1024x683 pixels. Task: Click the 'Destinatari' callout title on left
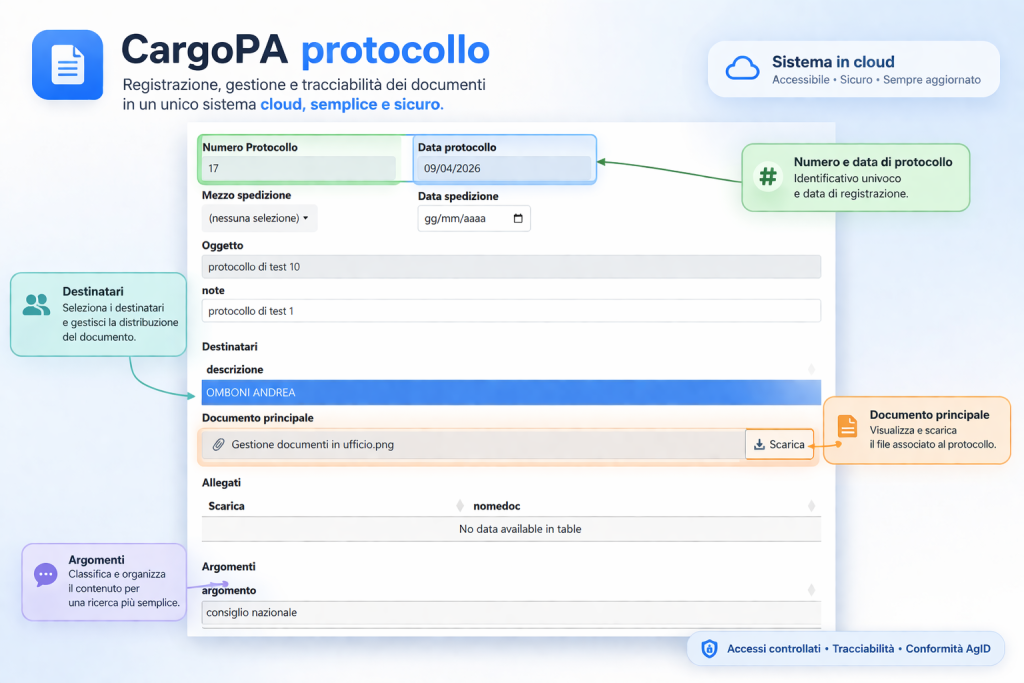pos(93,291)
